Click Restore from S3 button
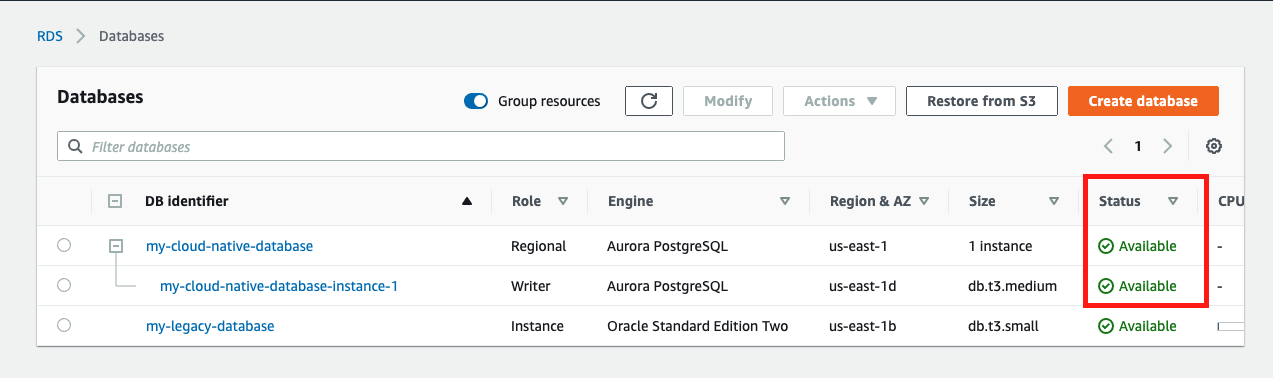1273x378 pixels. coord(981,101)
